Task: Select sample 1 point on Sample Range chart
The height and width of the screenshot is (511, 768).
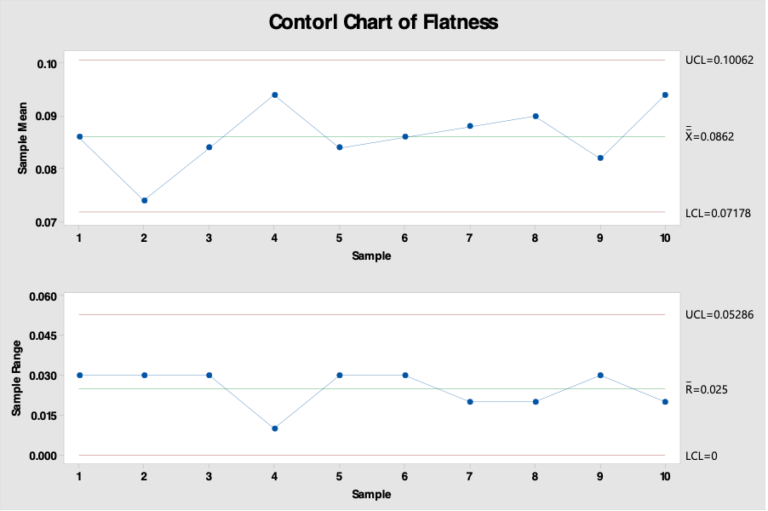Action: [x=79, y=375]
